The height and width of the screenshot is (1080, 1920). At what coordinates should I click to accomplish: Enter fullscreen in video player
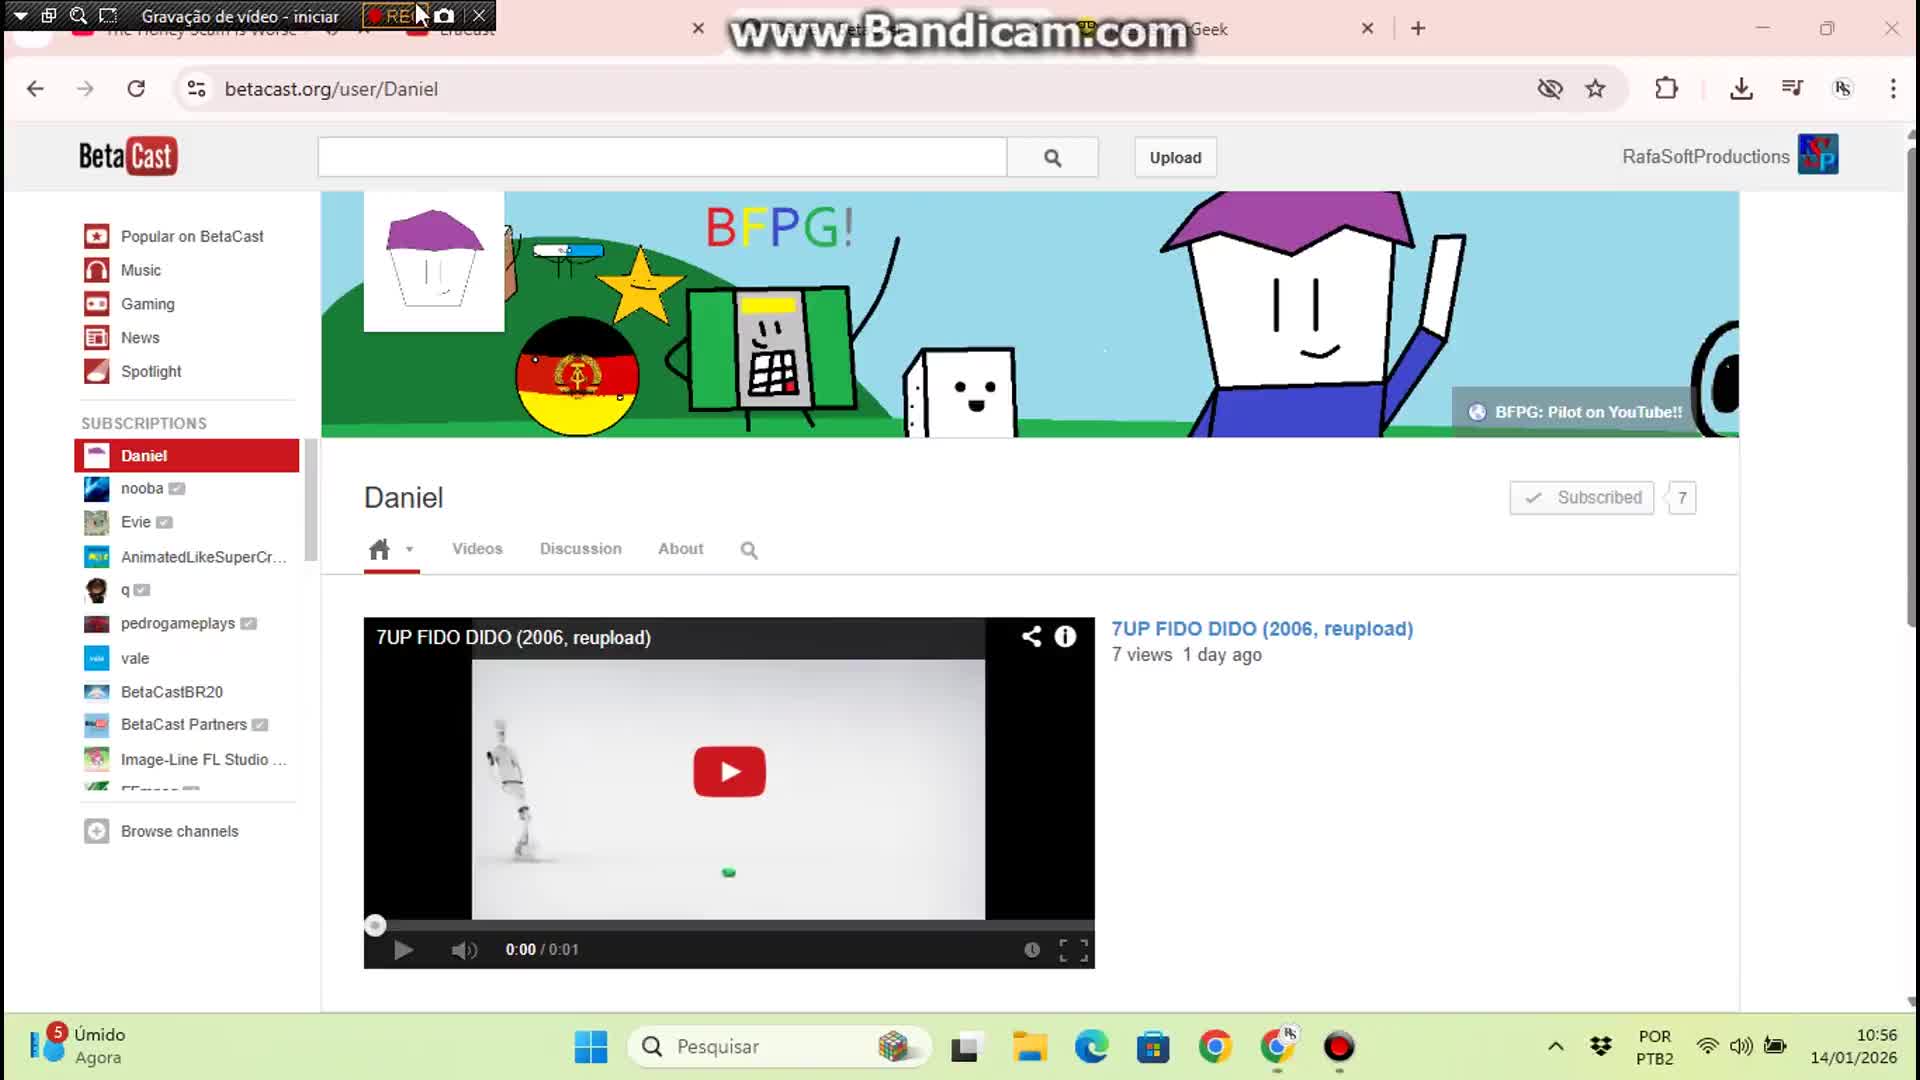point(1073,950)
